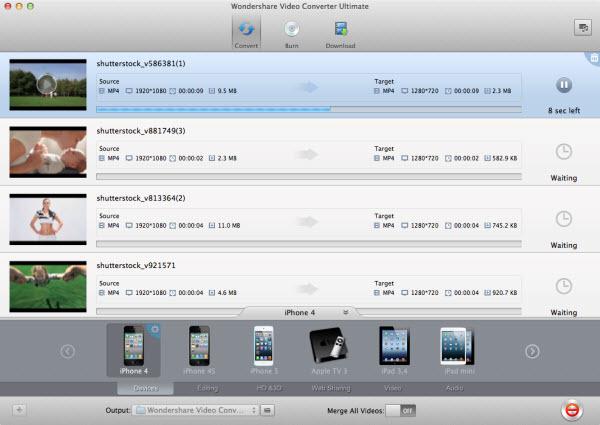Choose the Apple TV 3 device preset
The image size is (600, 425).
coord(329,350)
